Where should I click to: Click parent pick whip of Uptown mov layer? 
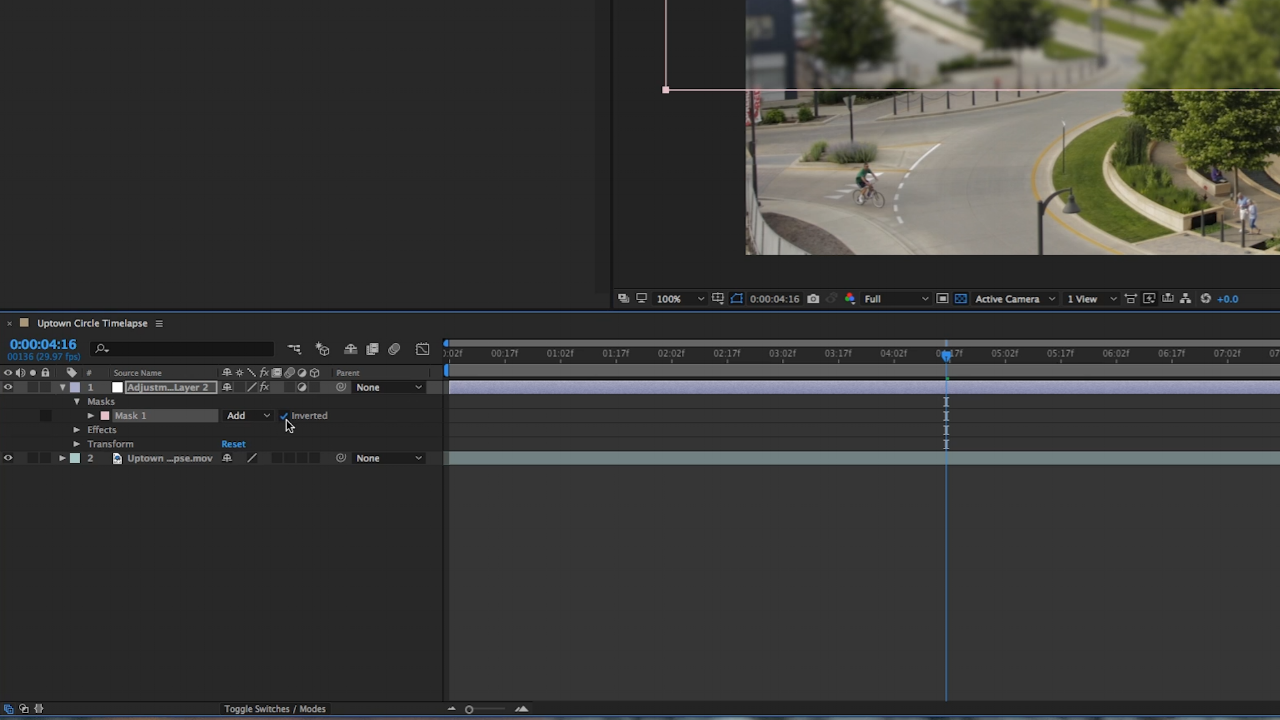pos(341,458)
